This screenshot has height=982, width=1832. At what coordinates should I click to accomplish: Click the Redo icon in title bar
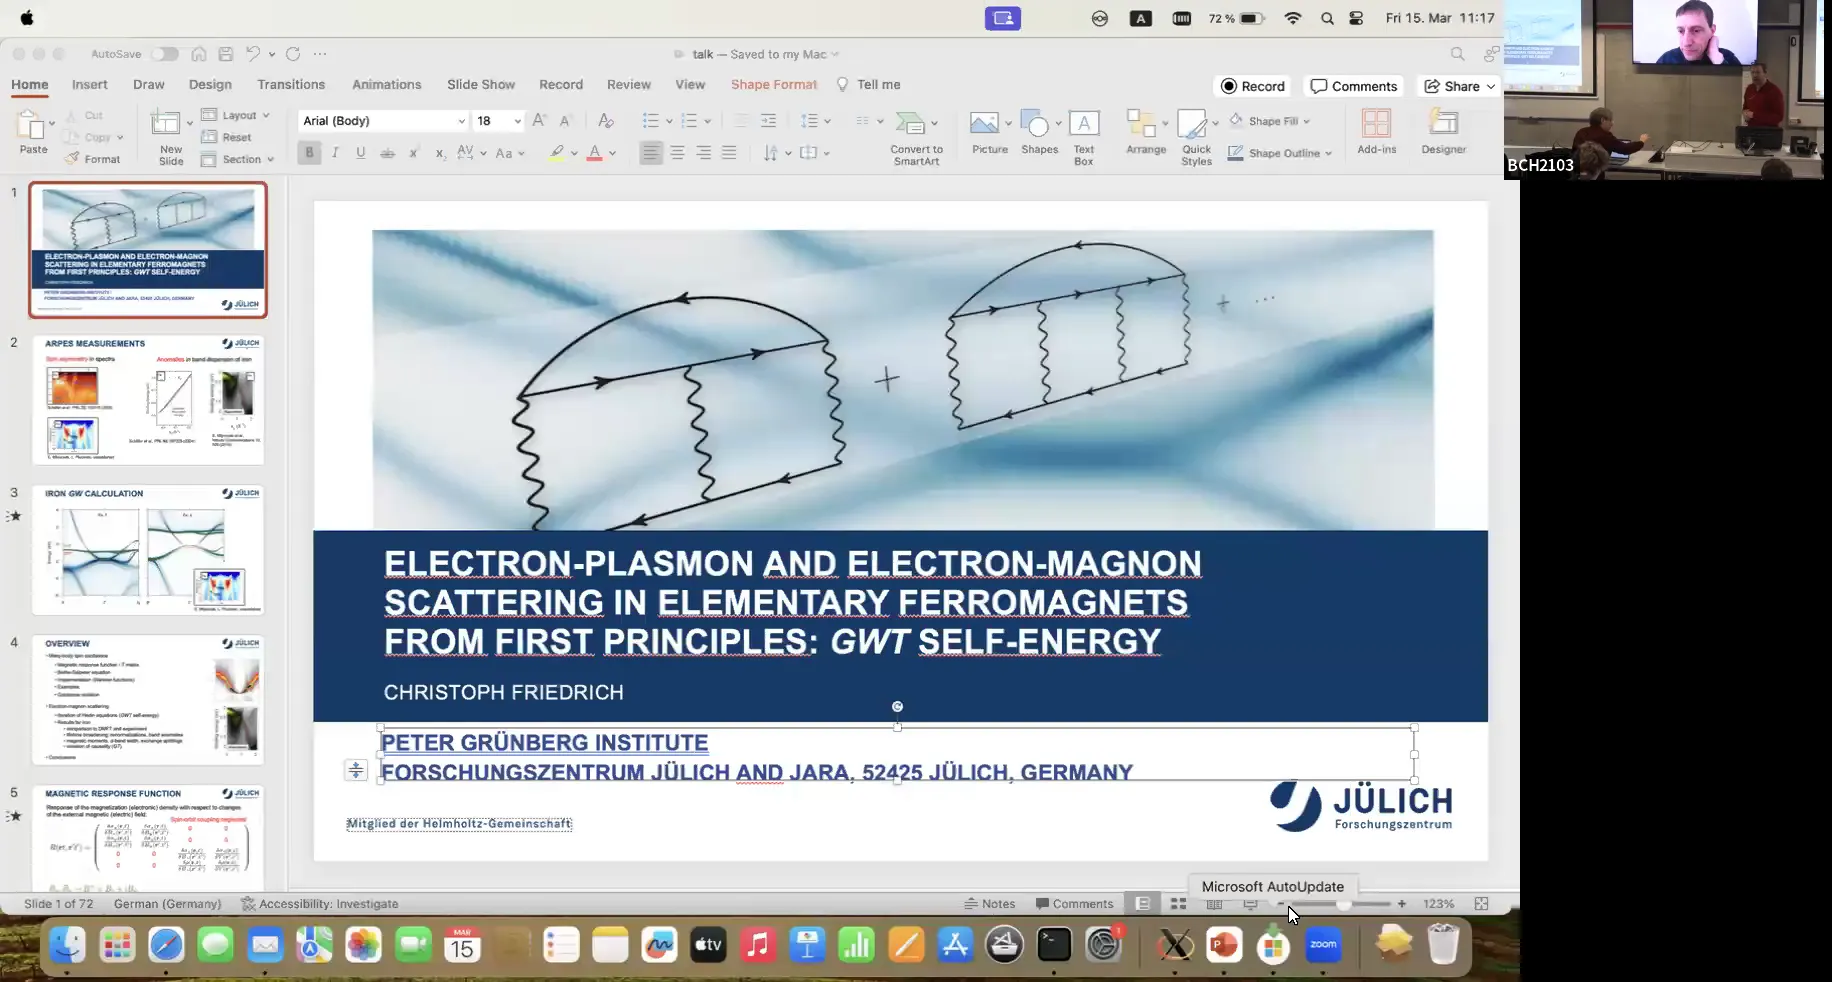click(x=292, y=54)
